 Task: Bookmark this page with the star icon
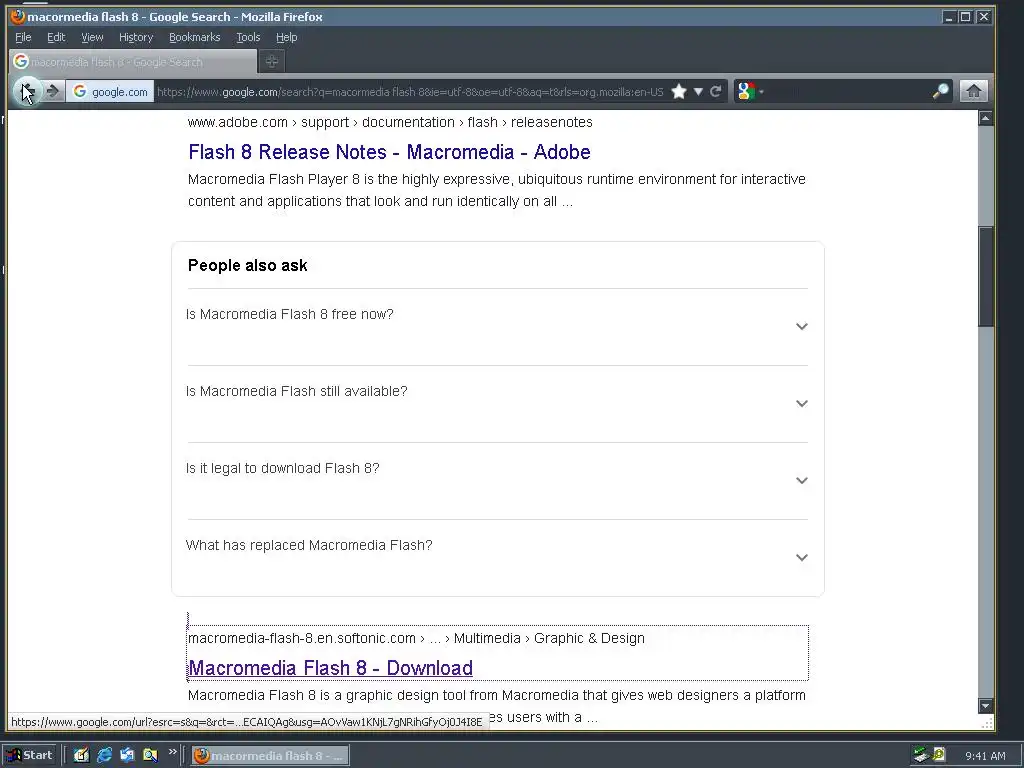679,91
